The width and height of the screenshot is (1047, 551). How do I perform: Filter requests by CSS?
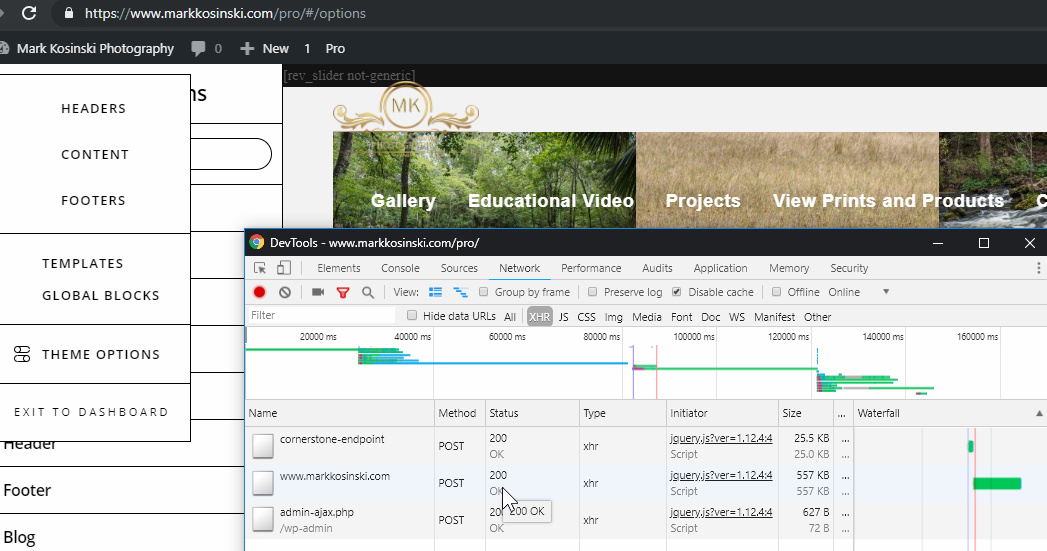pos(586,317)
